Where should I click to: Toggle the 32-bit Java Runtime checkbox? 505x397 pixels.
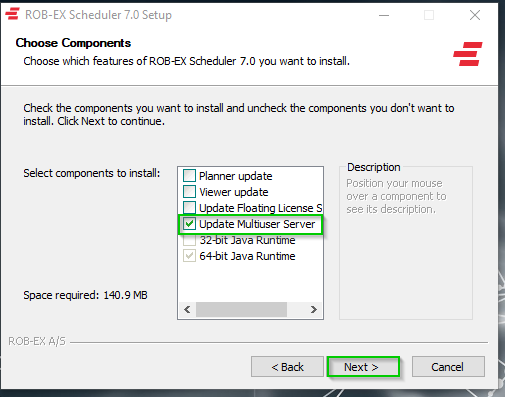pyautogui.click(x=189, y=240)
